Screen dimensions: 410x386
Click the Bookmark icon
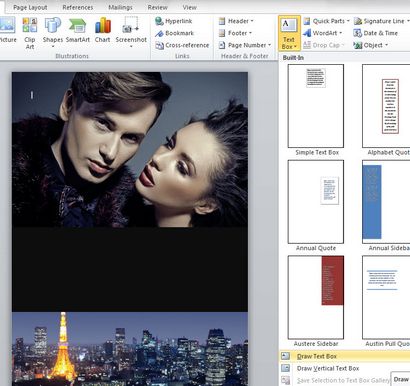[160, 33]
